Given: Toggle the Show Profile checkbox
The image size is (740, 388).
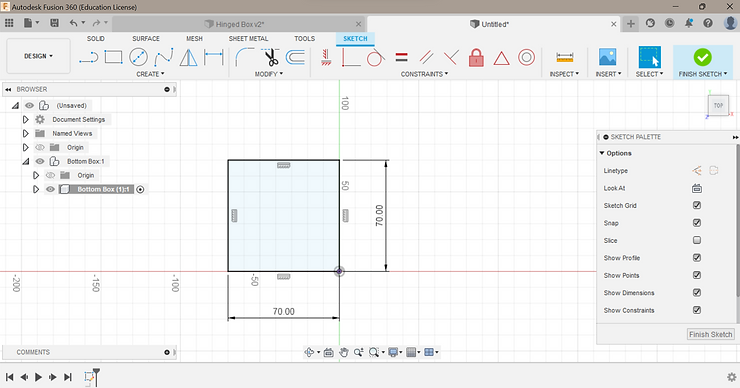Looking at the screenshot, I should click(697, 258).
